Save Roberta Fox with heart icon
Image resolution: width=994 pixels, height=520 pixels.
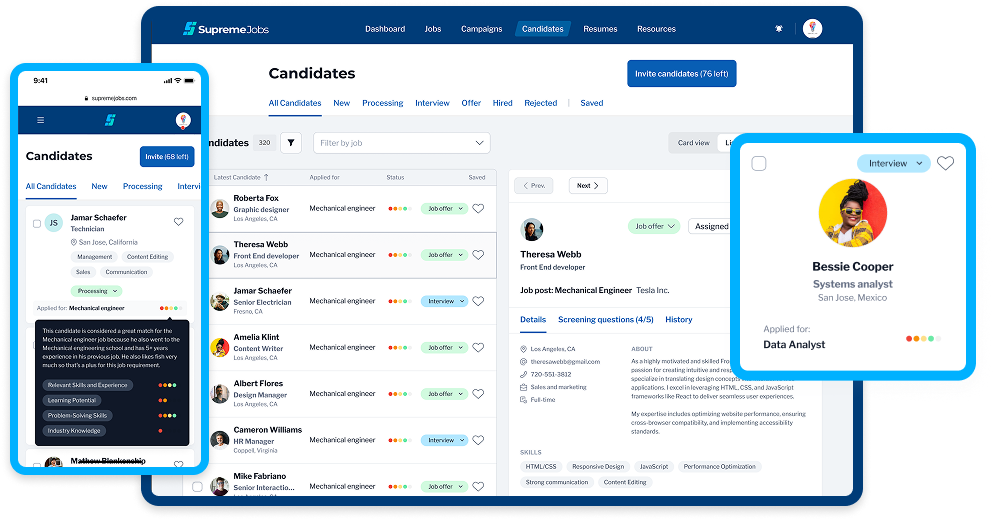click(478, 209)
